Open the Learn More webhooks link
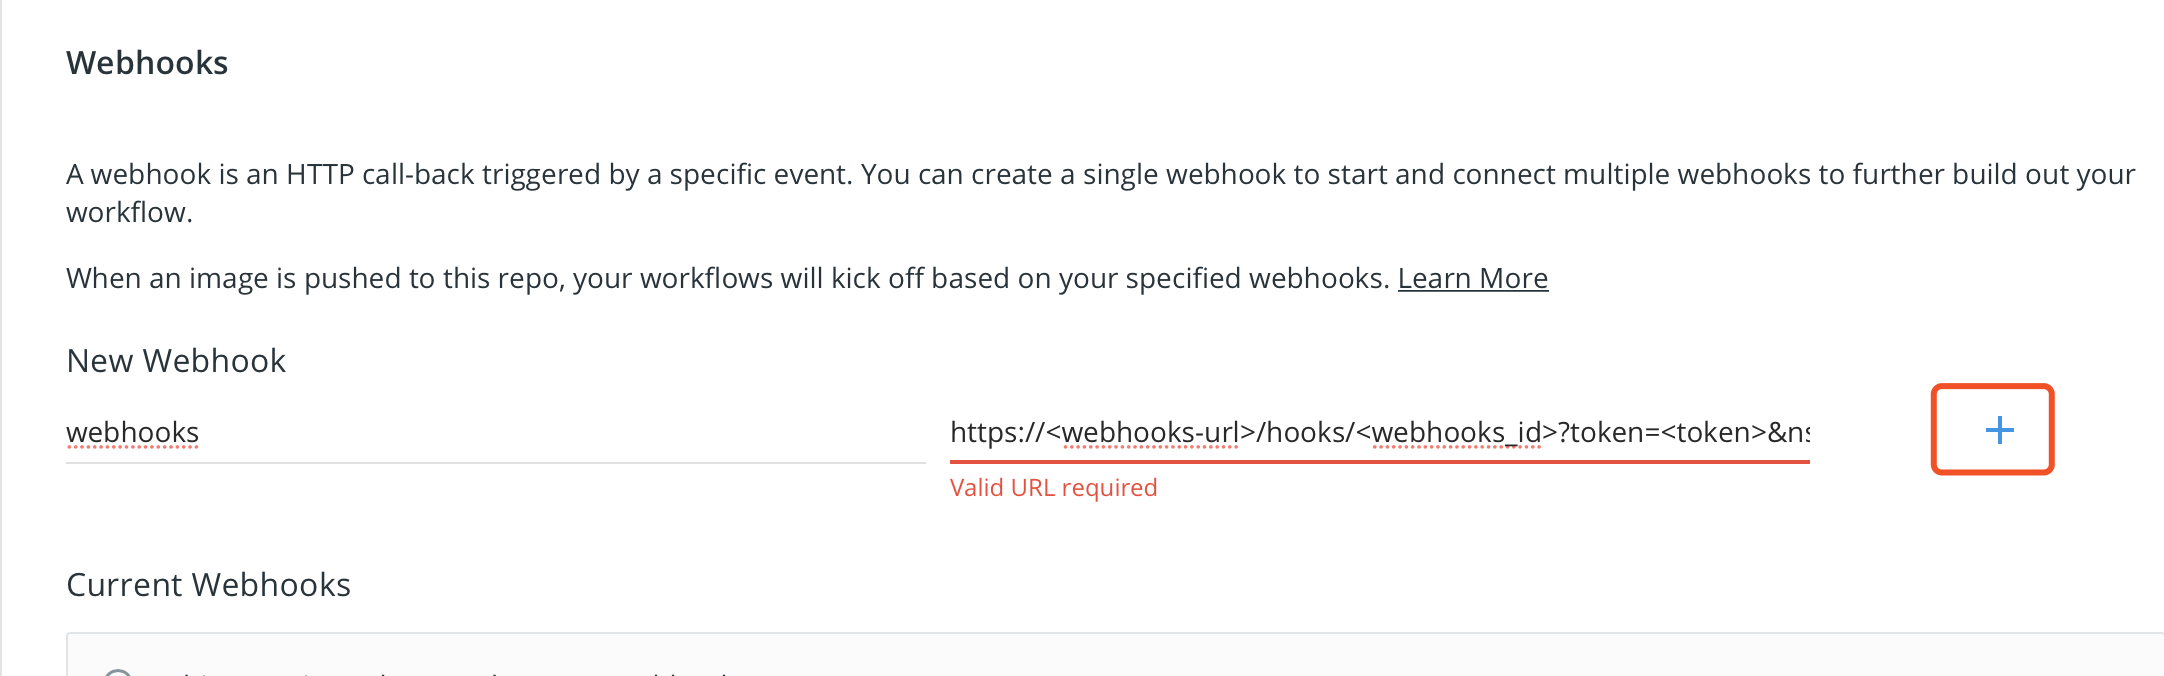This screenshot has height=676, width=2164. click(1472, 278)
